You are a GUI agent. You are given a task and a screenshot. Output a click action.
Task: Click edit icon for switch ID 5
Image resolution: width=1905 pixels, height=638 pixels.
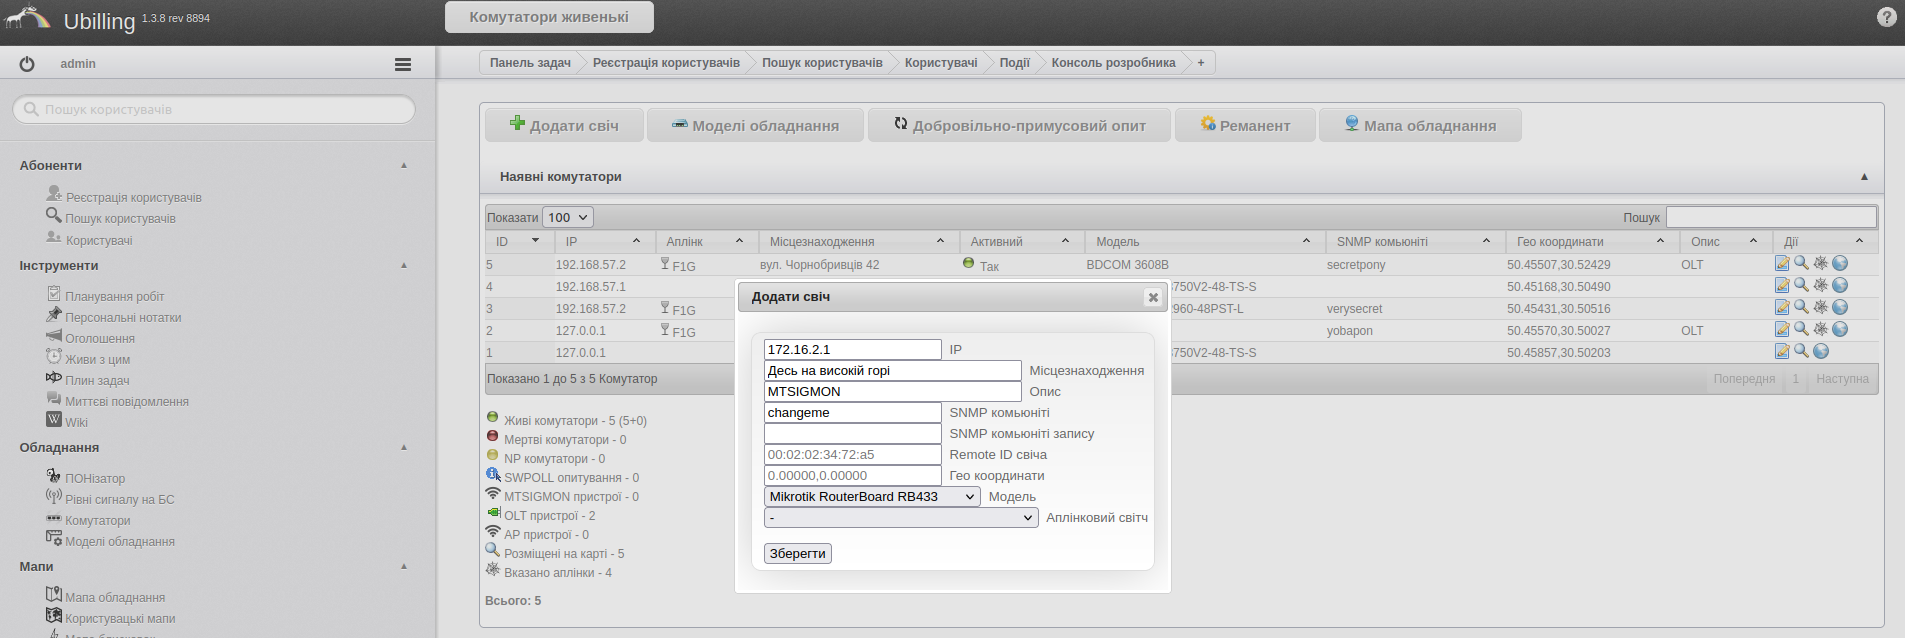1782,264
